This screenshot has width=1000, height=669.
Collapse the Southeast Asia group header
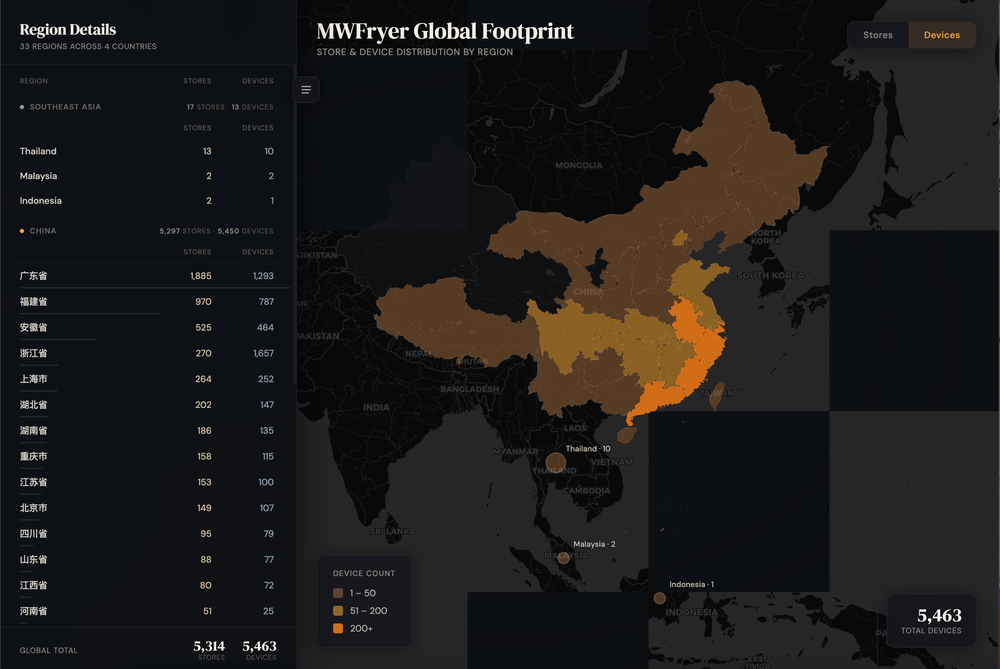click(x=147, y=107)
